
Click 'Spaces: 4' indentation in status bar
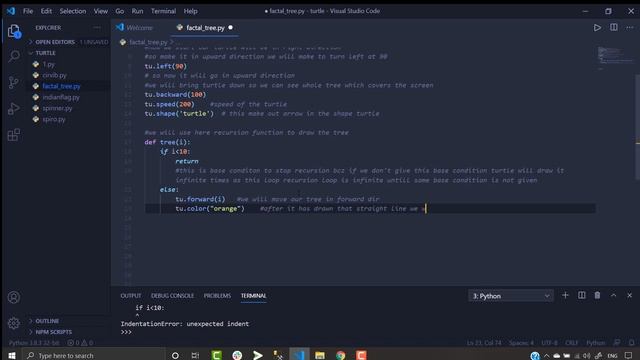pos(521,343)
